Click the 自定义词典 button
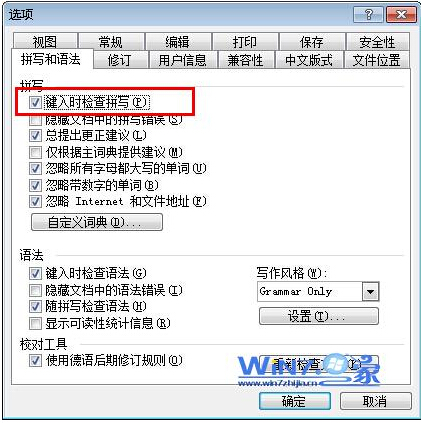The image size is (421, 423). (97, 222)
